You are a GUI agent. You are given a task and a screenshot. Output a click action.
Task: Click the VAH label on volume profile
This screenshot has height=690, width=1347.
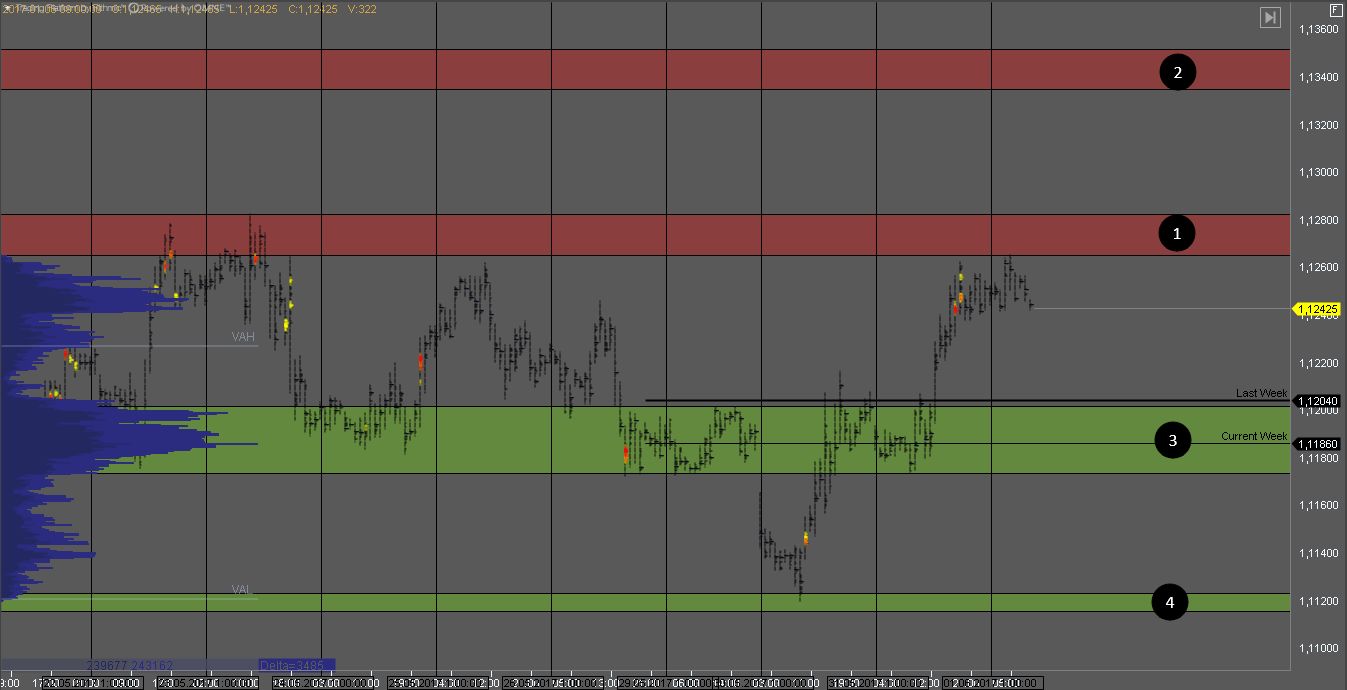[243, 337]
